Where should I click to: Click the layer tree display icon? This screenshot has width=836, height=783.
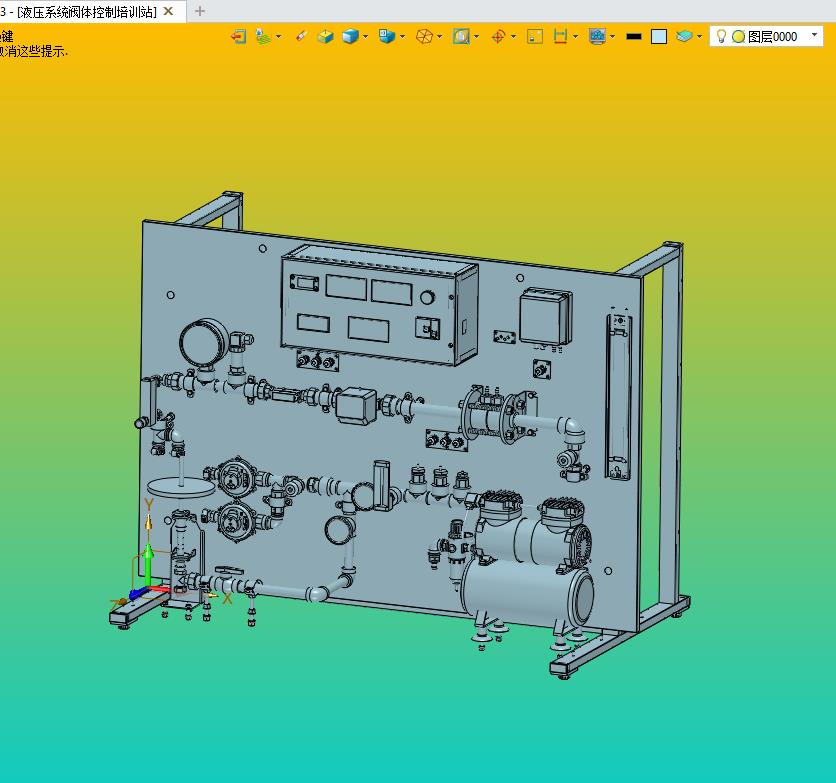pyautogui.click(x=263, y=36)
